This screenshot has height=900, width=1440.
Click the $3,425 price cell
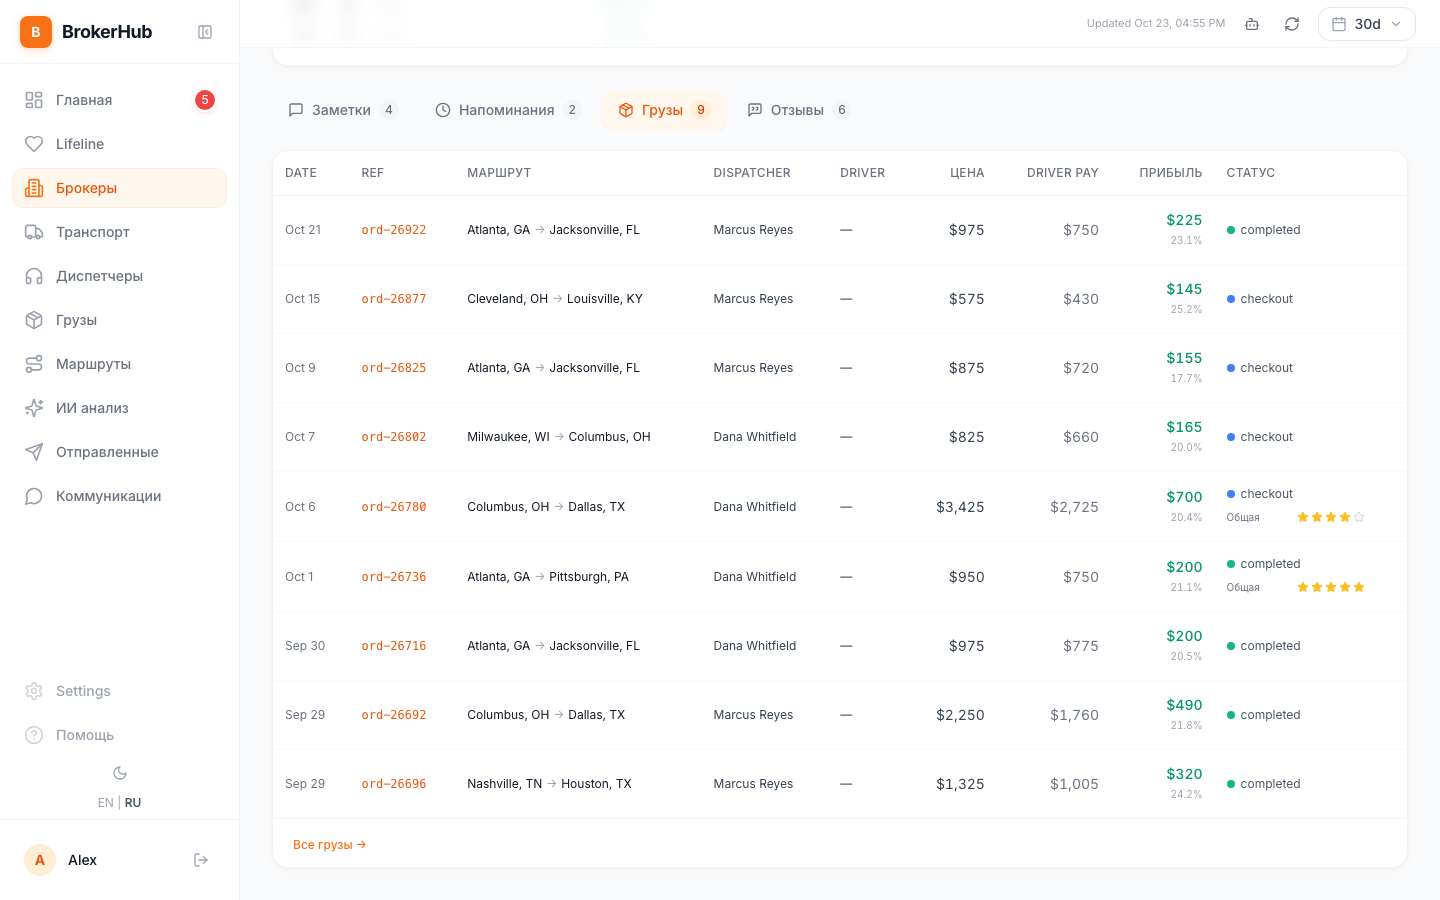click(x=960, y=507)
